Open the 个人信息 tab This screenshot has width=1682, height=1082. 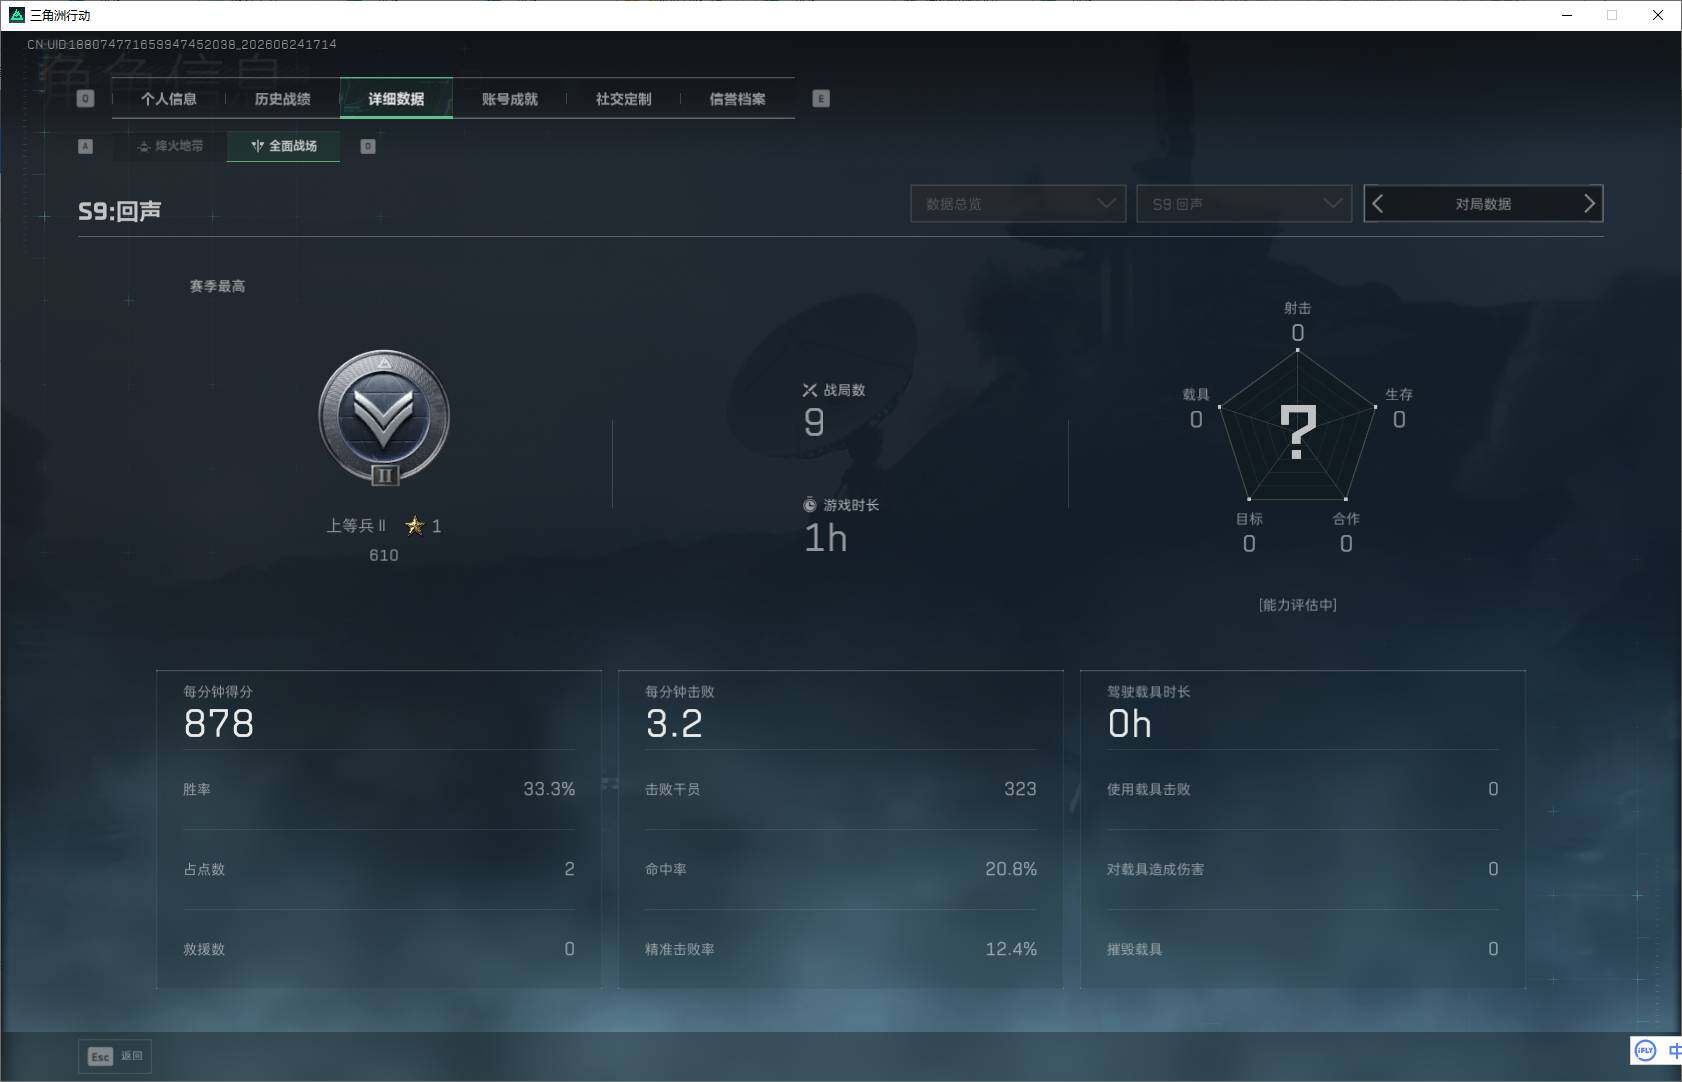pos(169,99)
